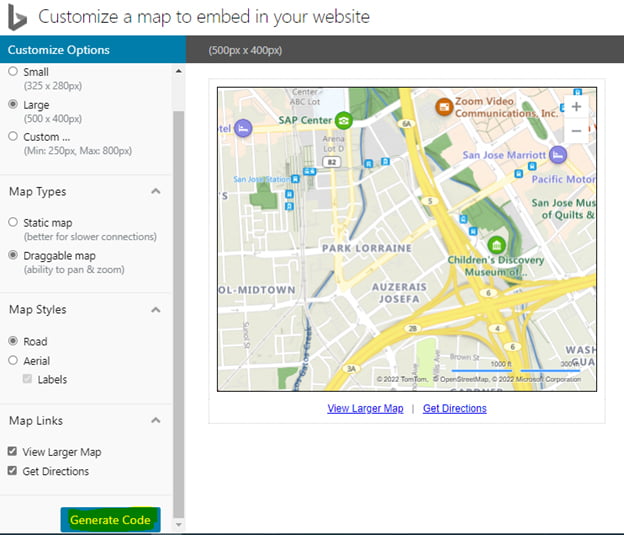This screenshot has width=624, height=535.
Task: Toggle the Get Directions checkbox
Action: point(12,471)
